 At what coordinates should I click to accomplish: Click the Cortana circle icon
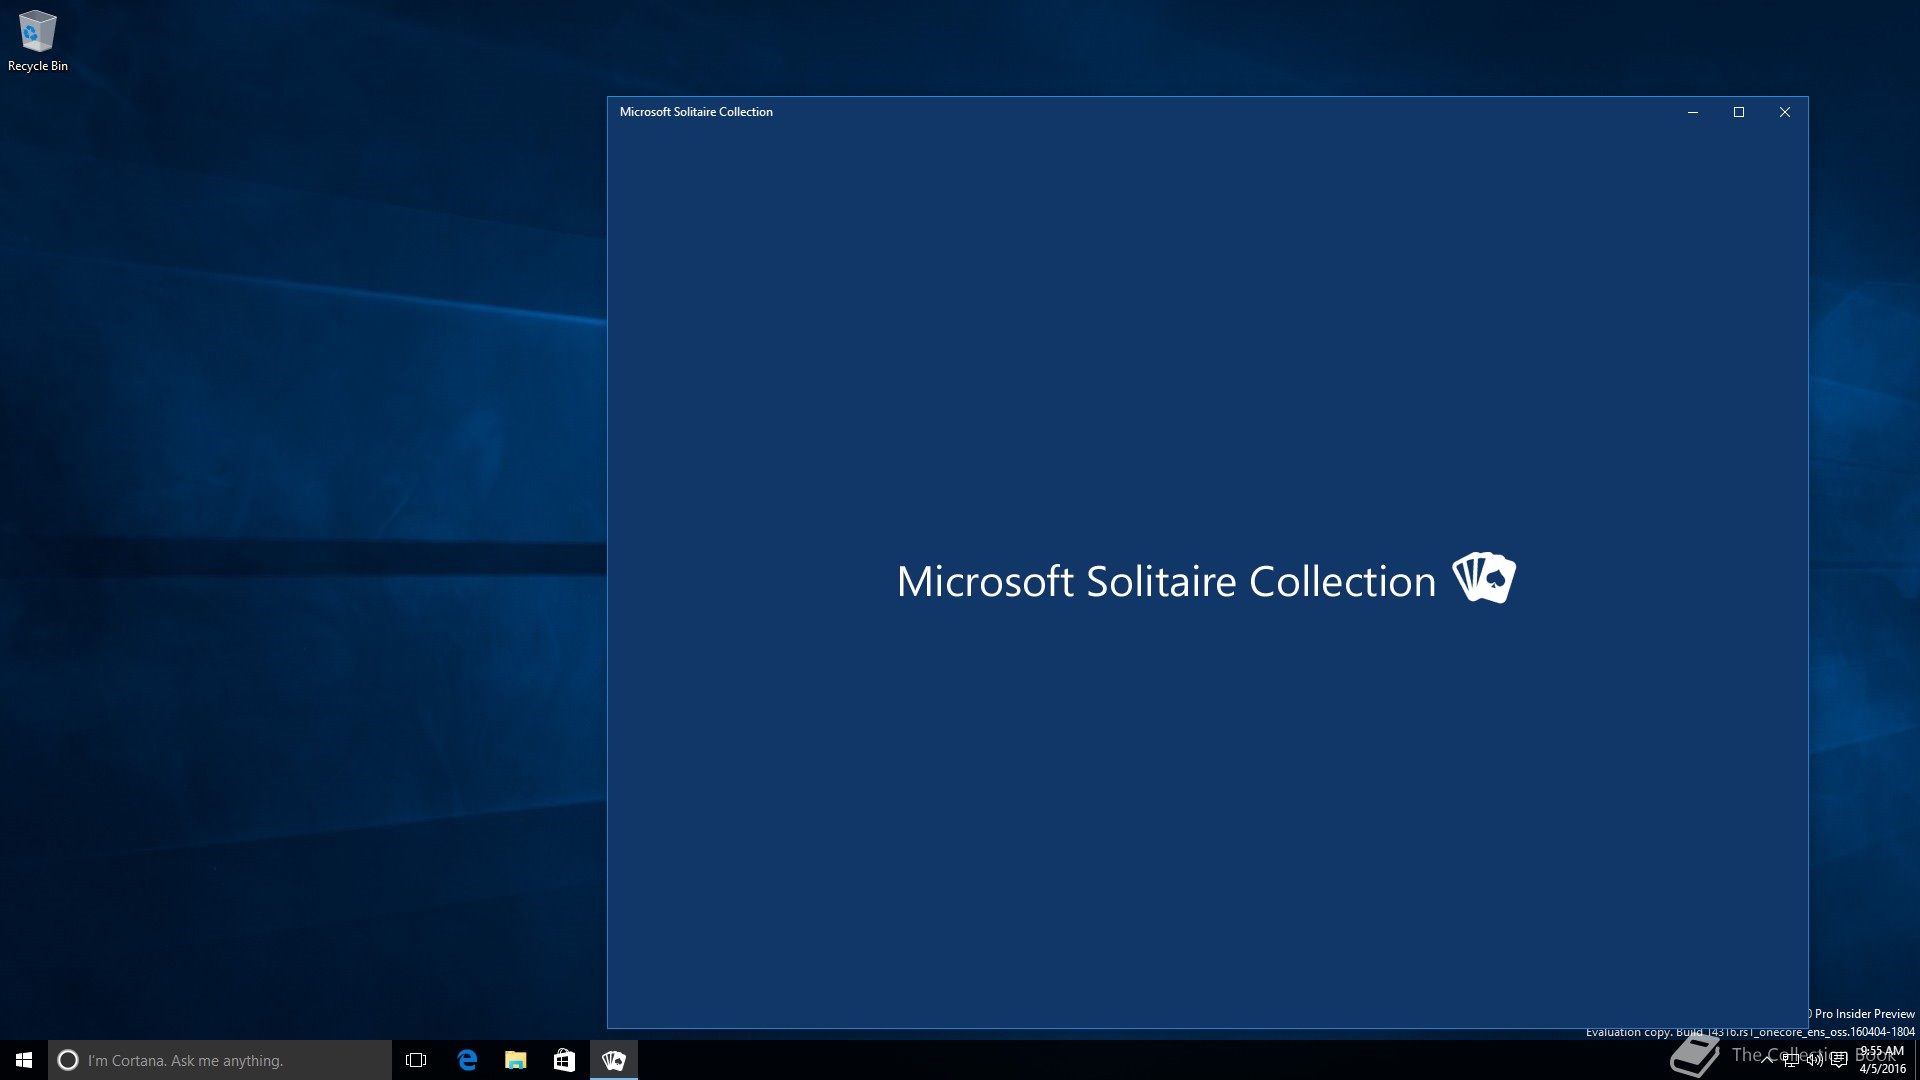pyautogui.click(x=68, y=1060)
